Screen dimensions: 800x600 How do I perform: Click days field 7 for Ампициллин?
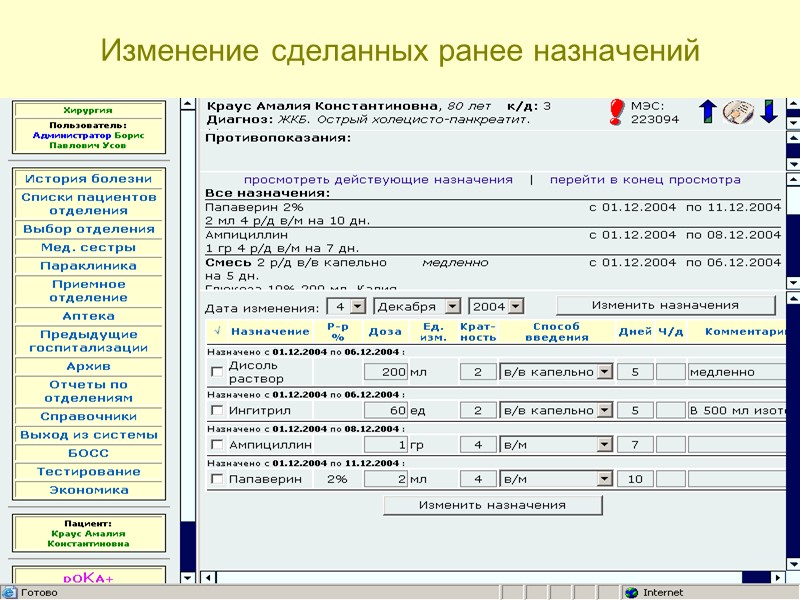(635, 444)
